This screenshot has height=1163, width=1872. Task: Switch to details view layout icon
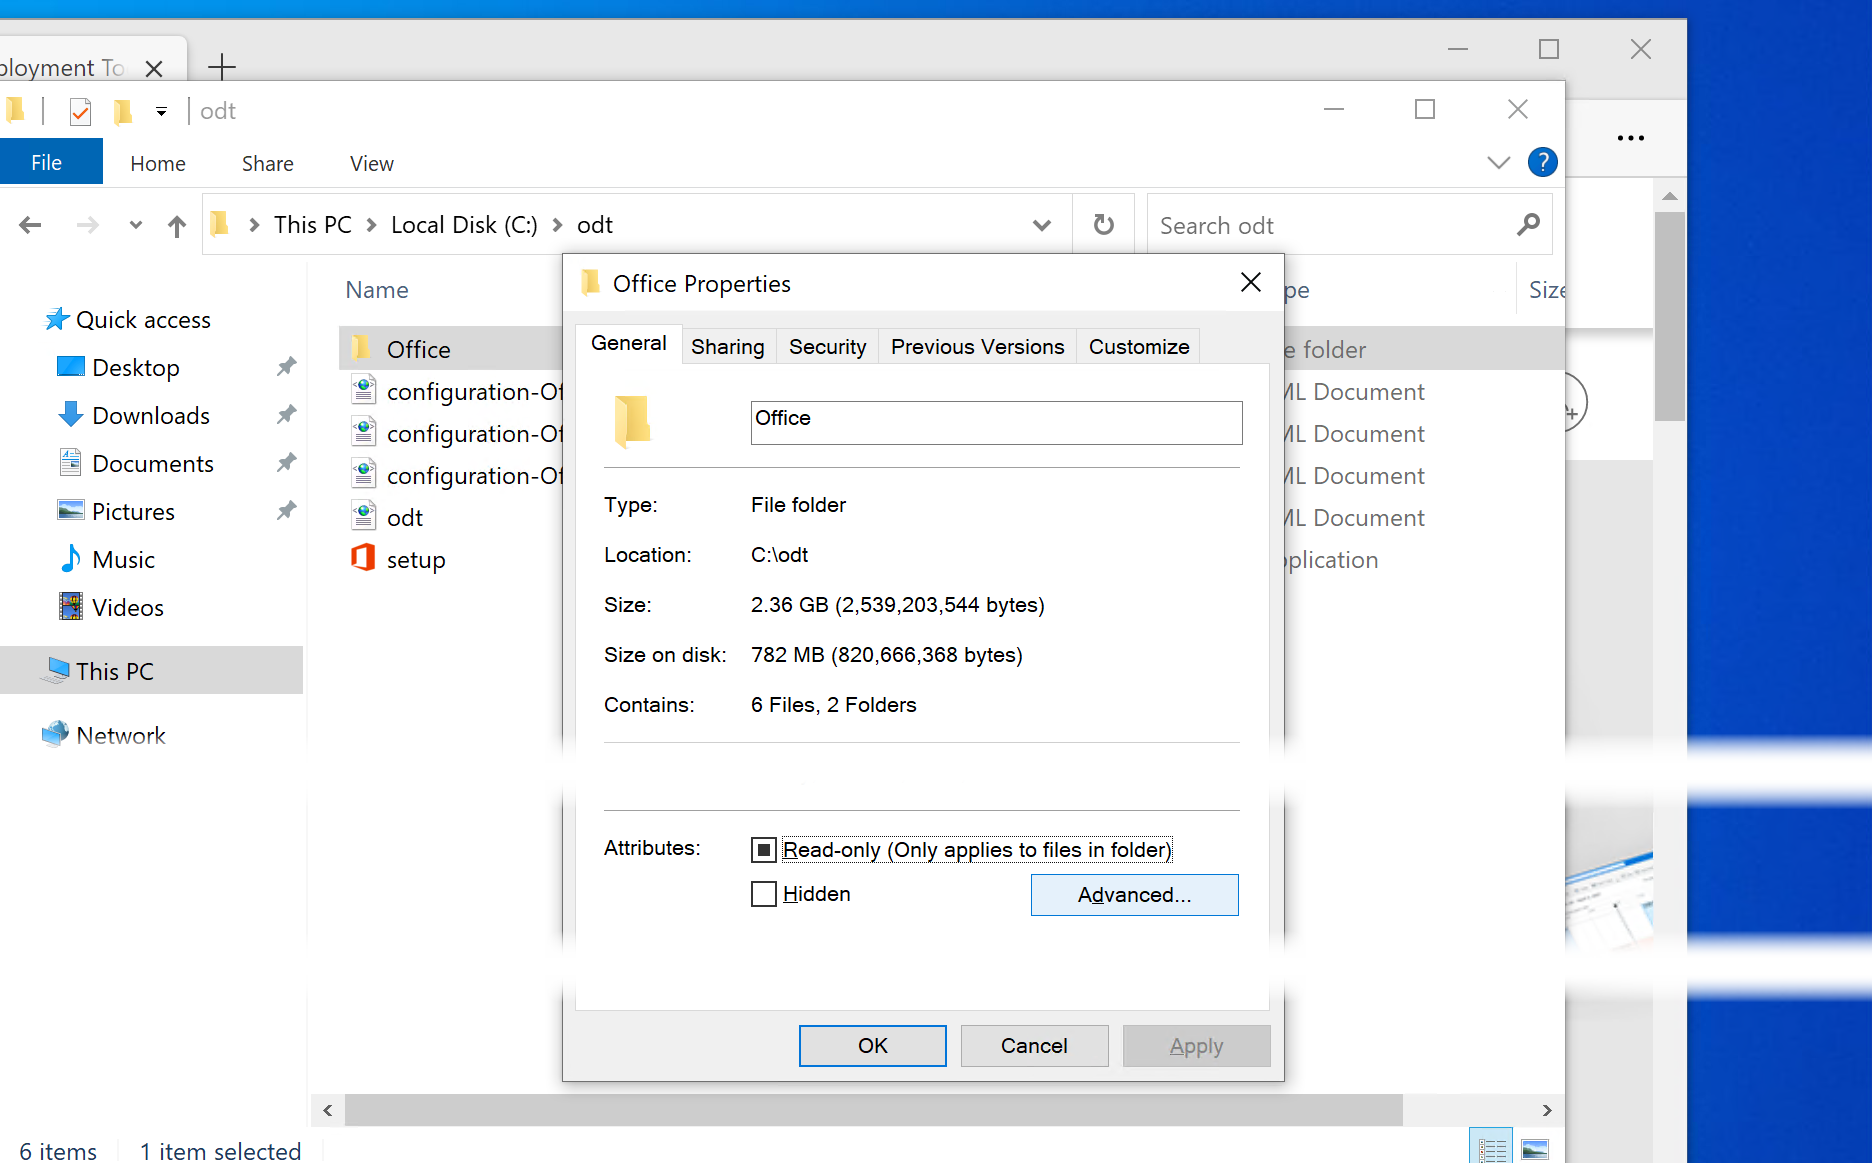(1492, 1148)
